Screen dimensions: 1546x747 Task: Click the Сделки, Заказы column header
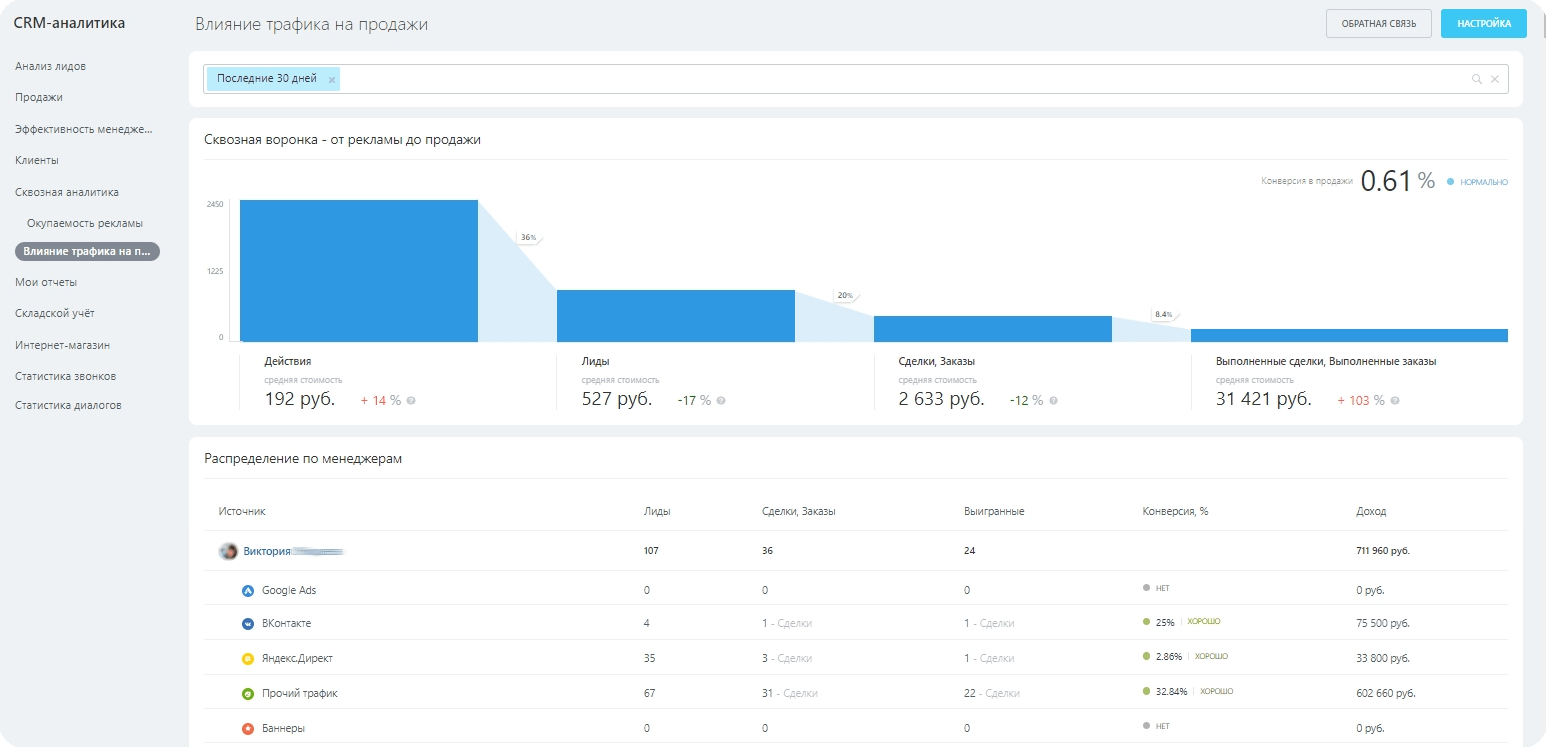(x=798, y=512)
